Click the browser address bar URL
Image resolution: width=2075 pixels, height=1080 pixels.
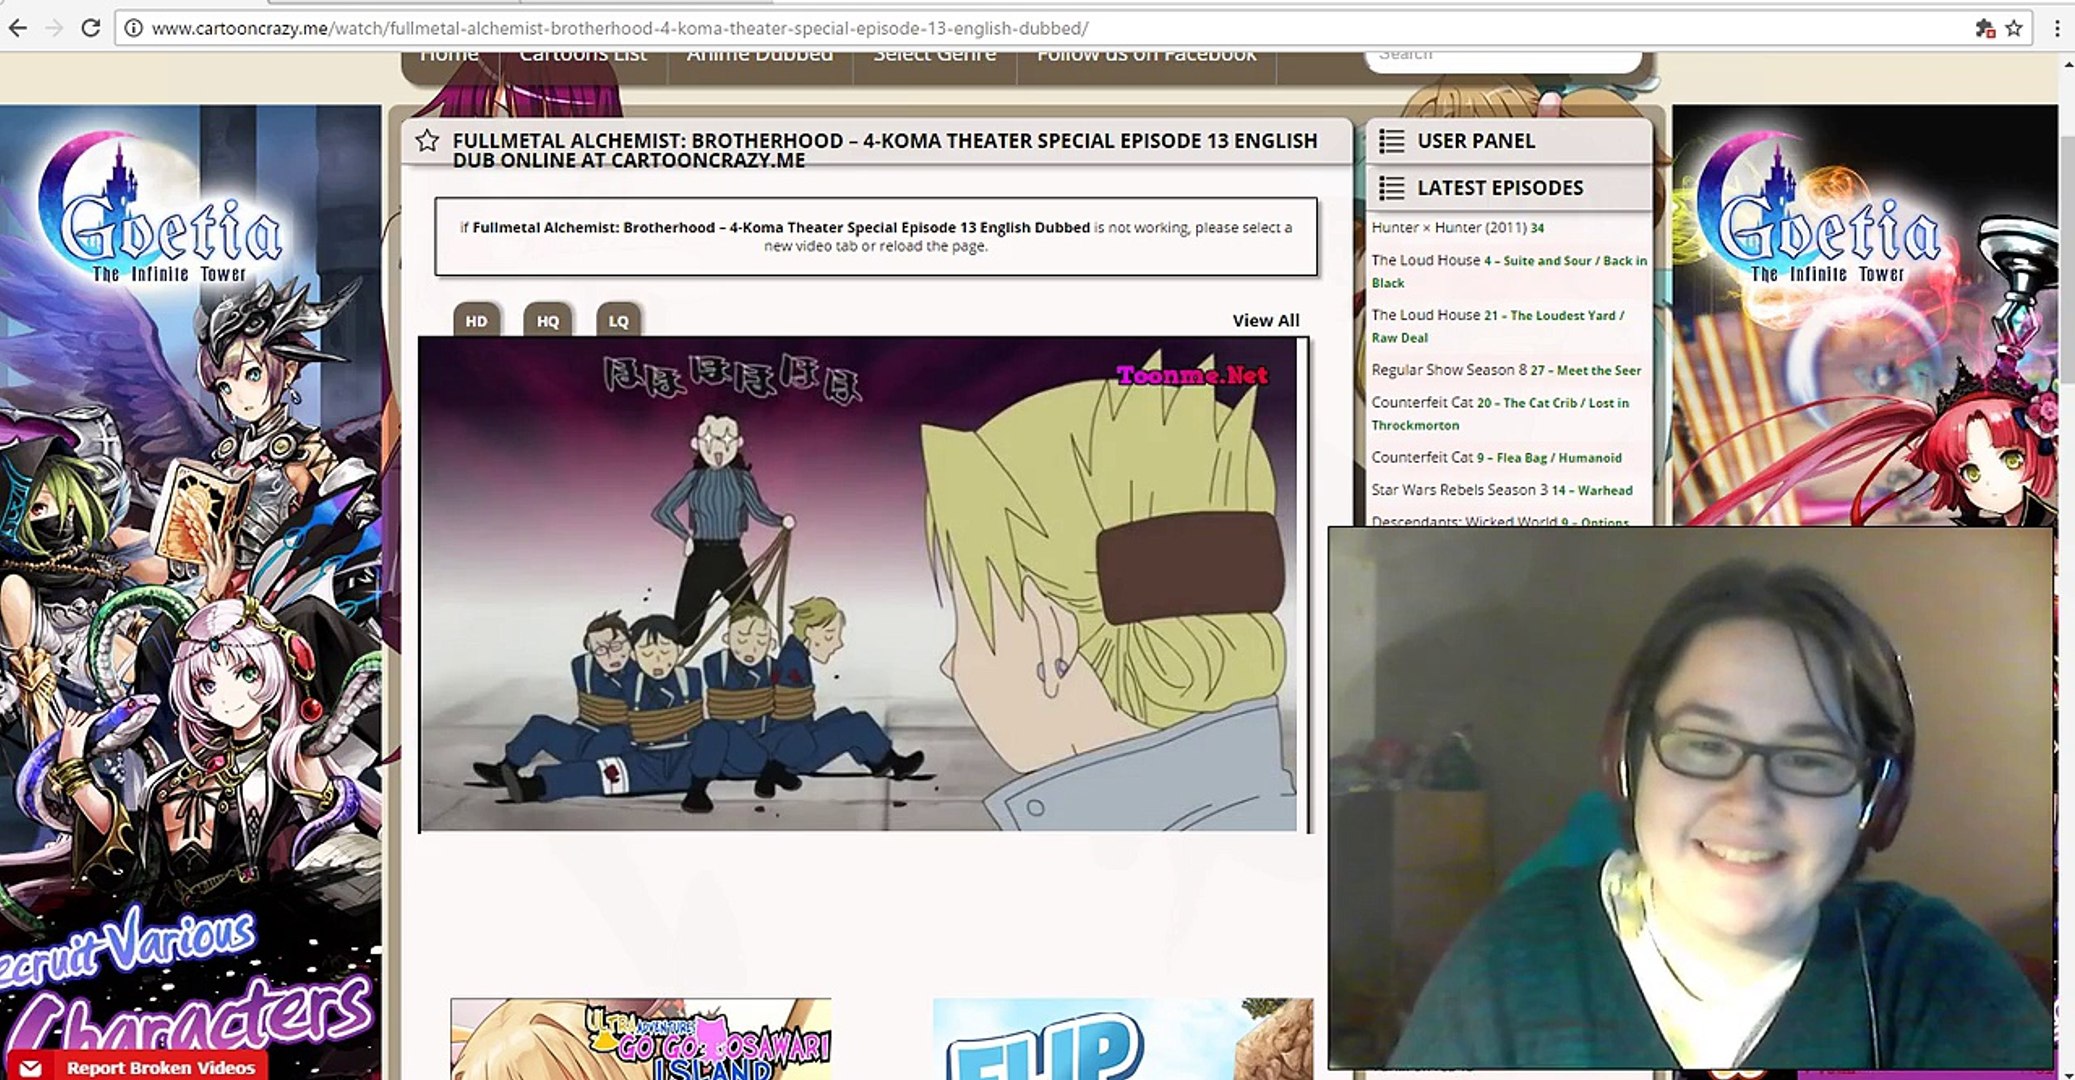coord(620,28)
